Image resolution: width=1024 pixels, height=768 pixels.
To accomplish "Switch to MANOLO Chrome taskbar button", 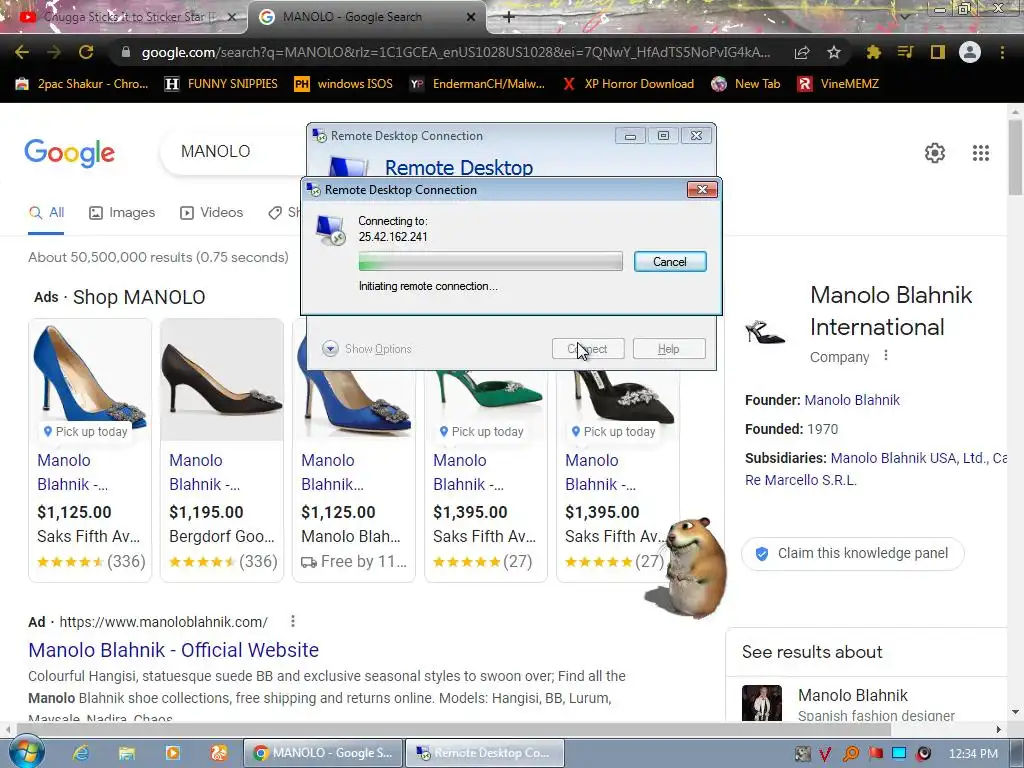I will 323,753.
